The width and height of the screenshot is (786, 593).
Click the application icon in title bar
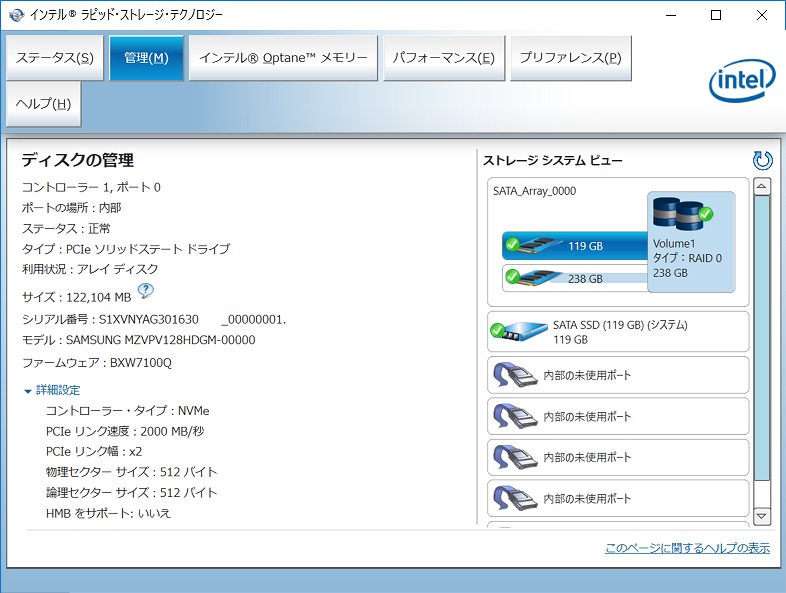tap(16, 15)
